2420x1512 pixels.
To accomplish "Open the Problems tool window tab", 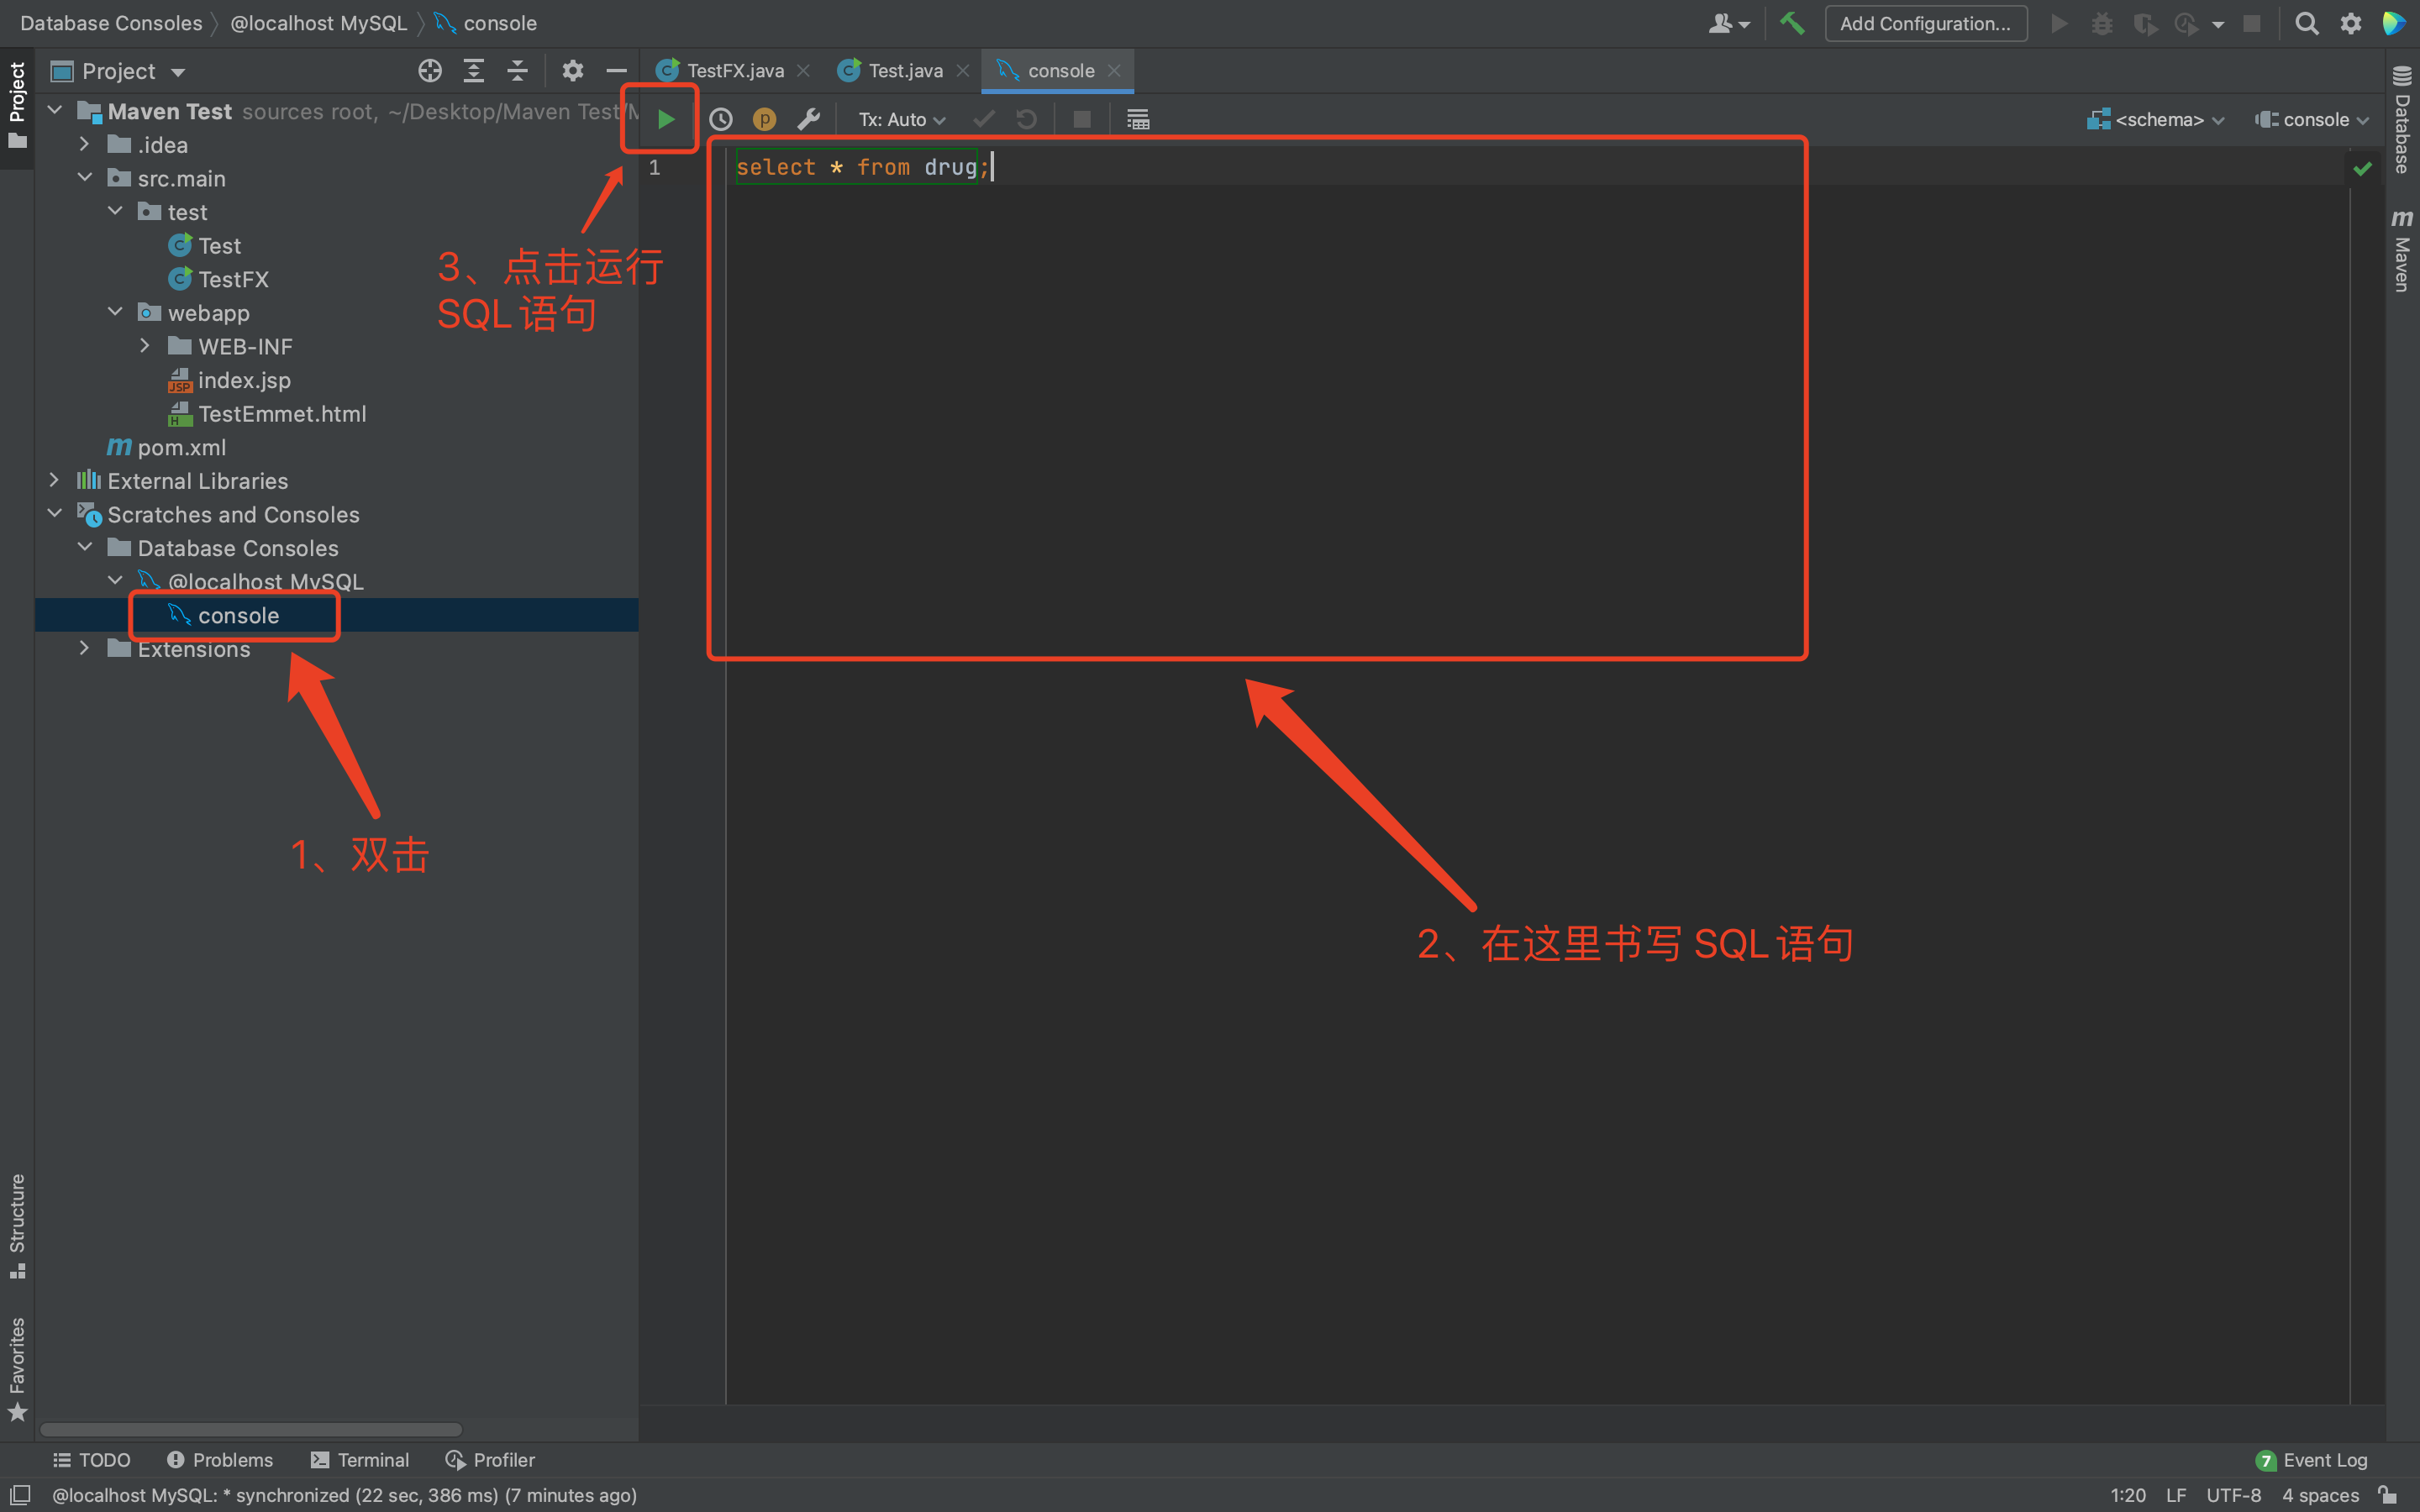I will pyautogui.click(x=220, y=1460).
